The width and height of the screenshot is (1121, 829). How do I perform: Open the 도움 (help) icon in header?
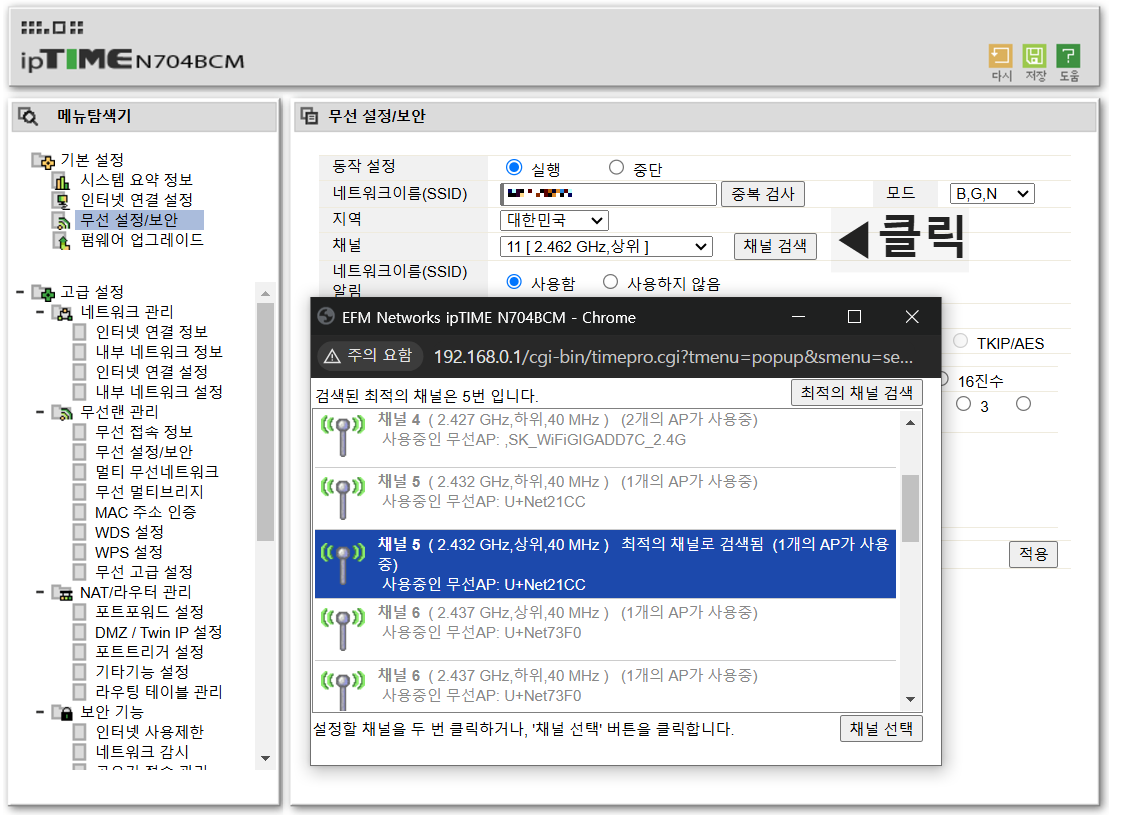pyautogui.click(x=1068, y=56)
